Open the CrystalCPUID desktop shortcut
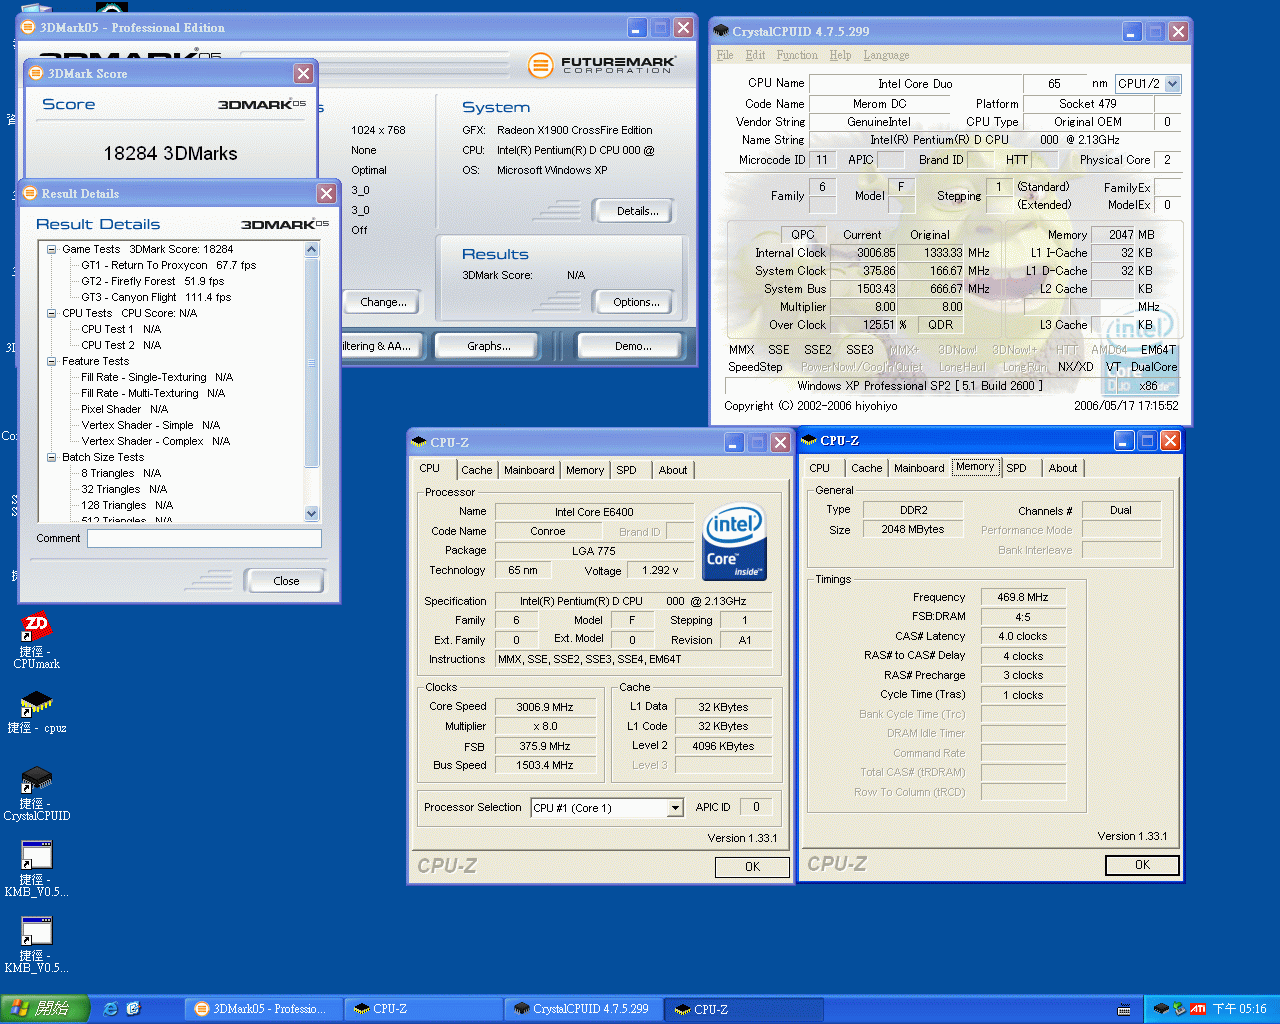 tap(36, 781)
